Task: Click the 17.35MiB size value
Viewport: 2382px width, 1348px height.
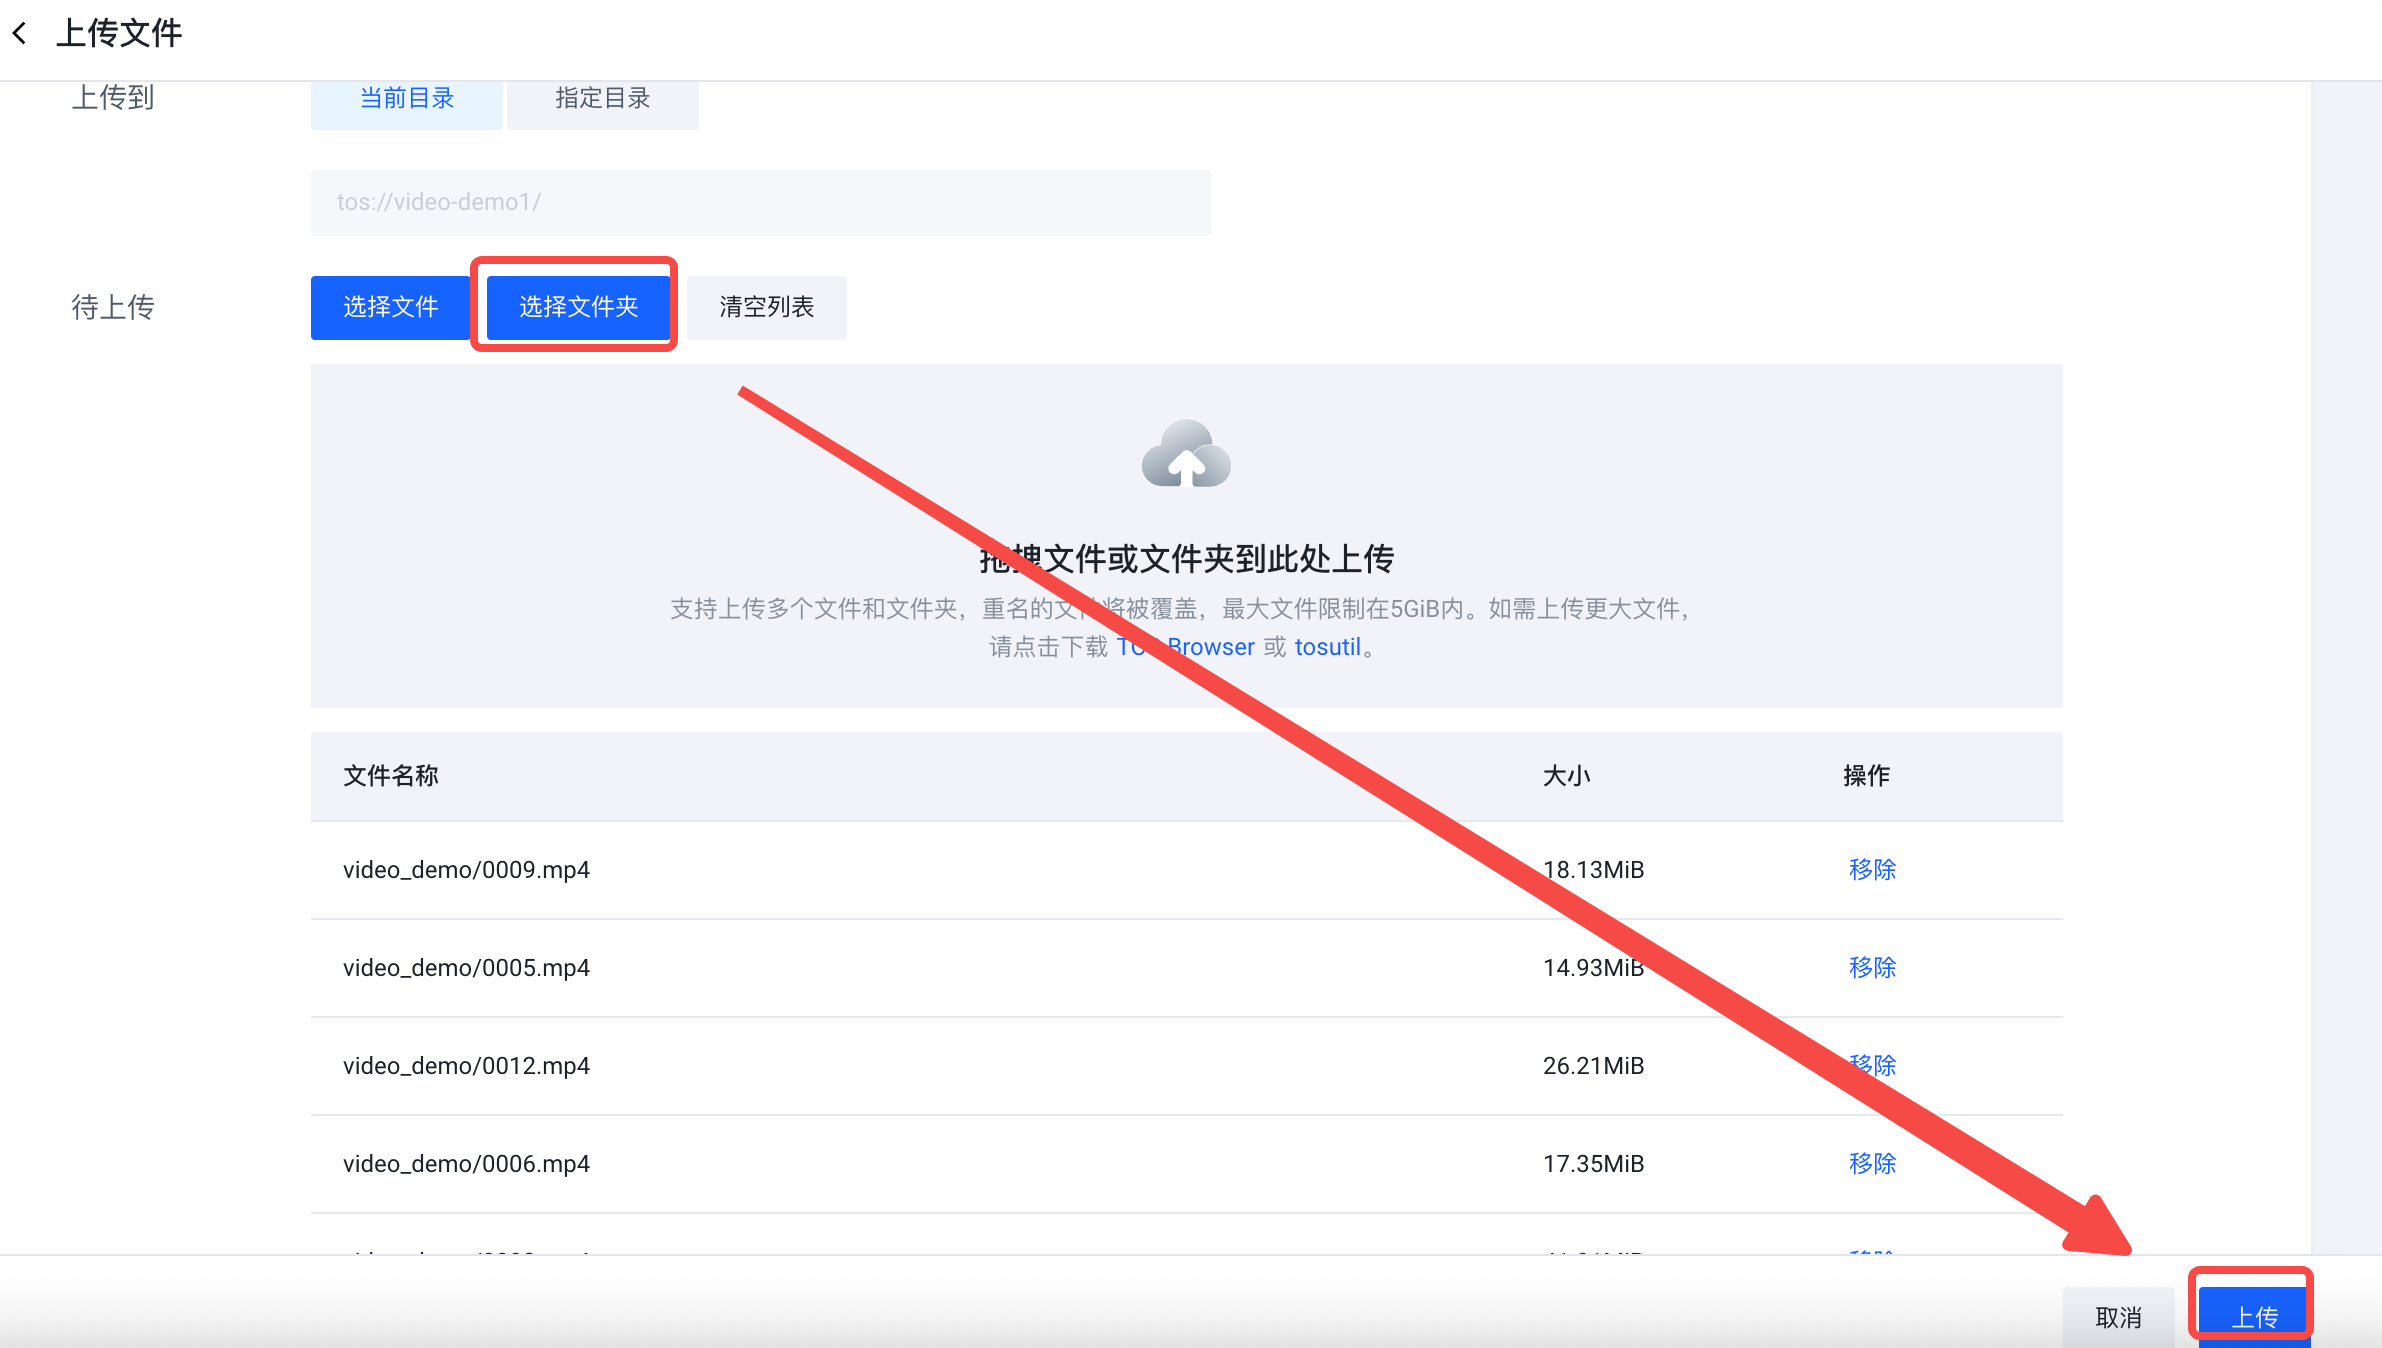Action: coord(1594,1164)
